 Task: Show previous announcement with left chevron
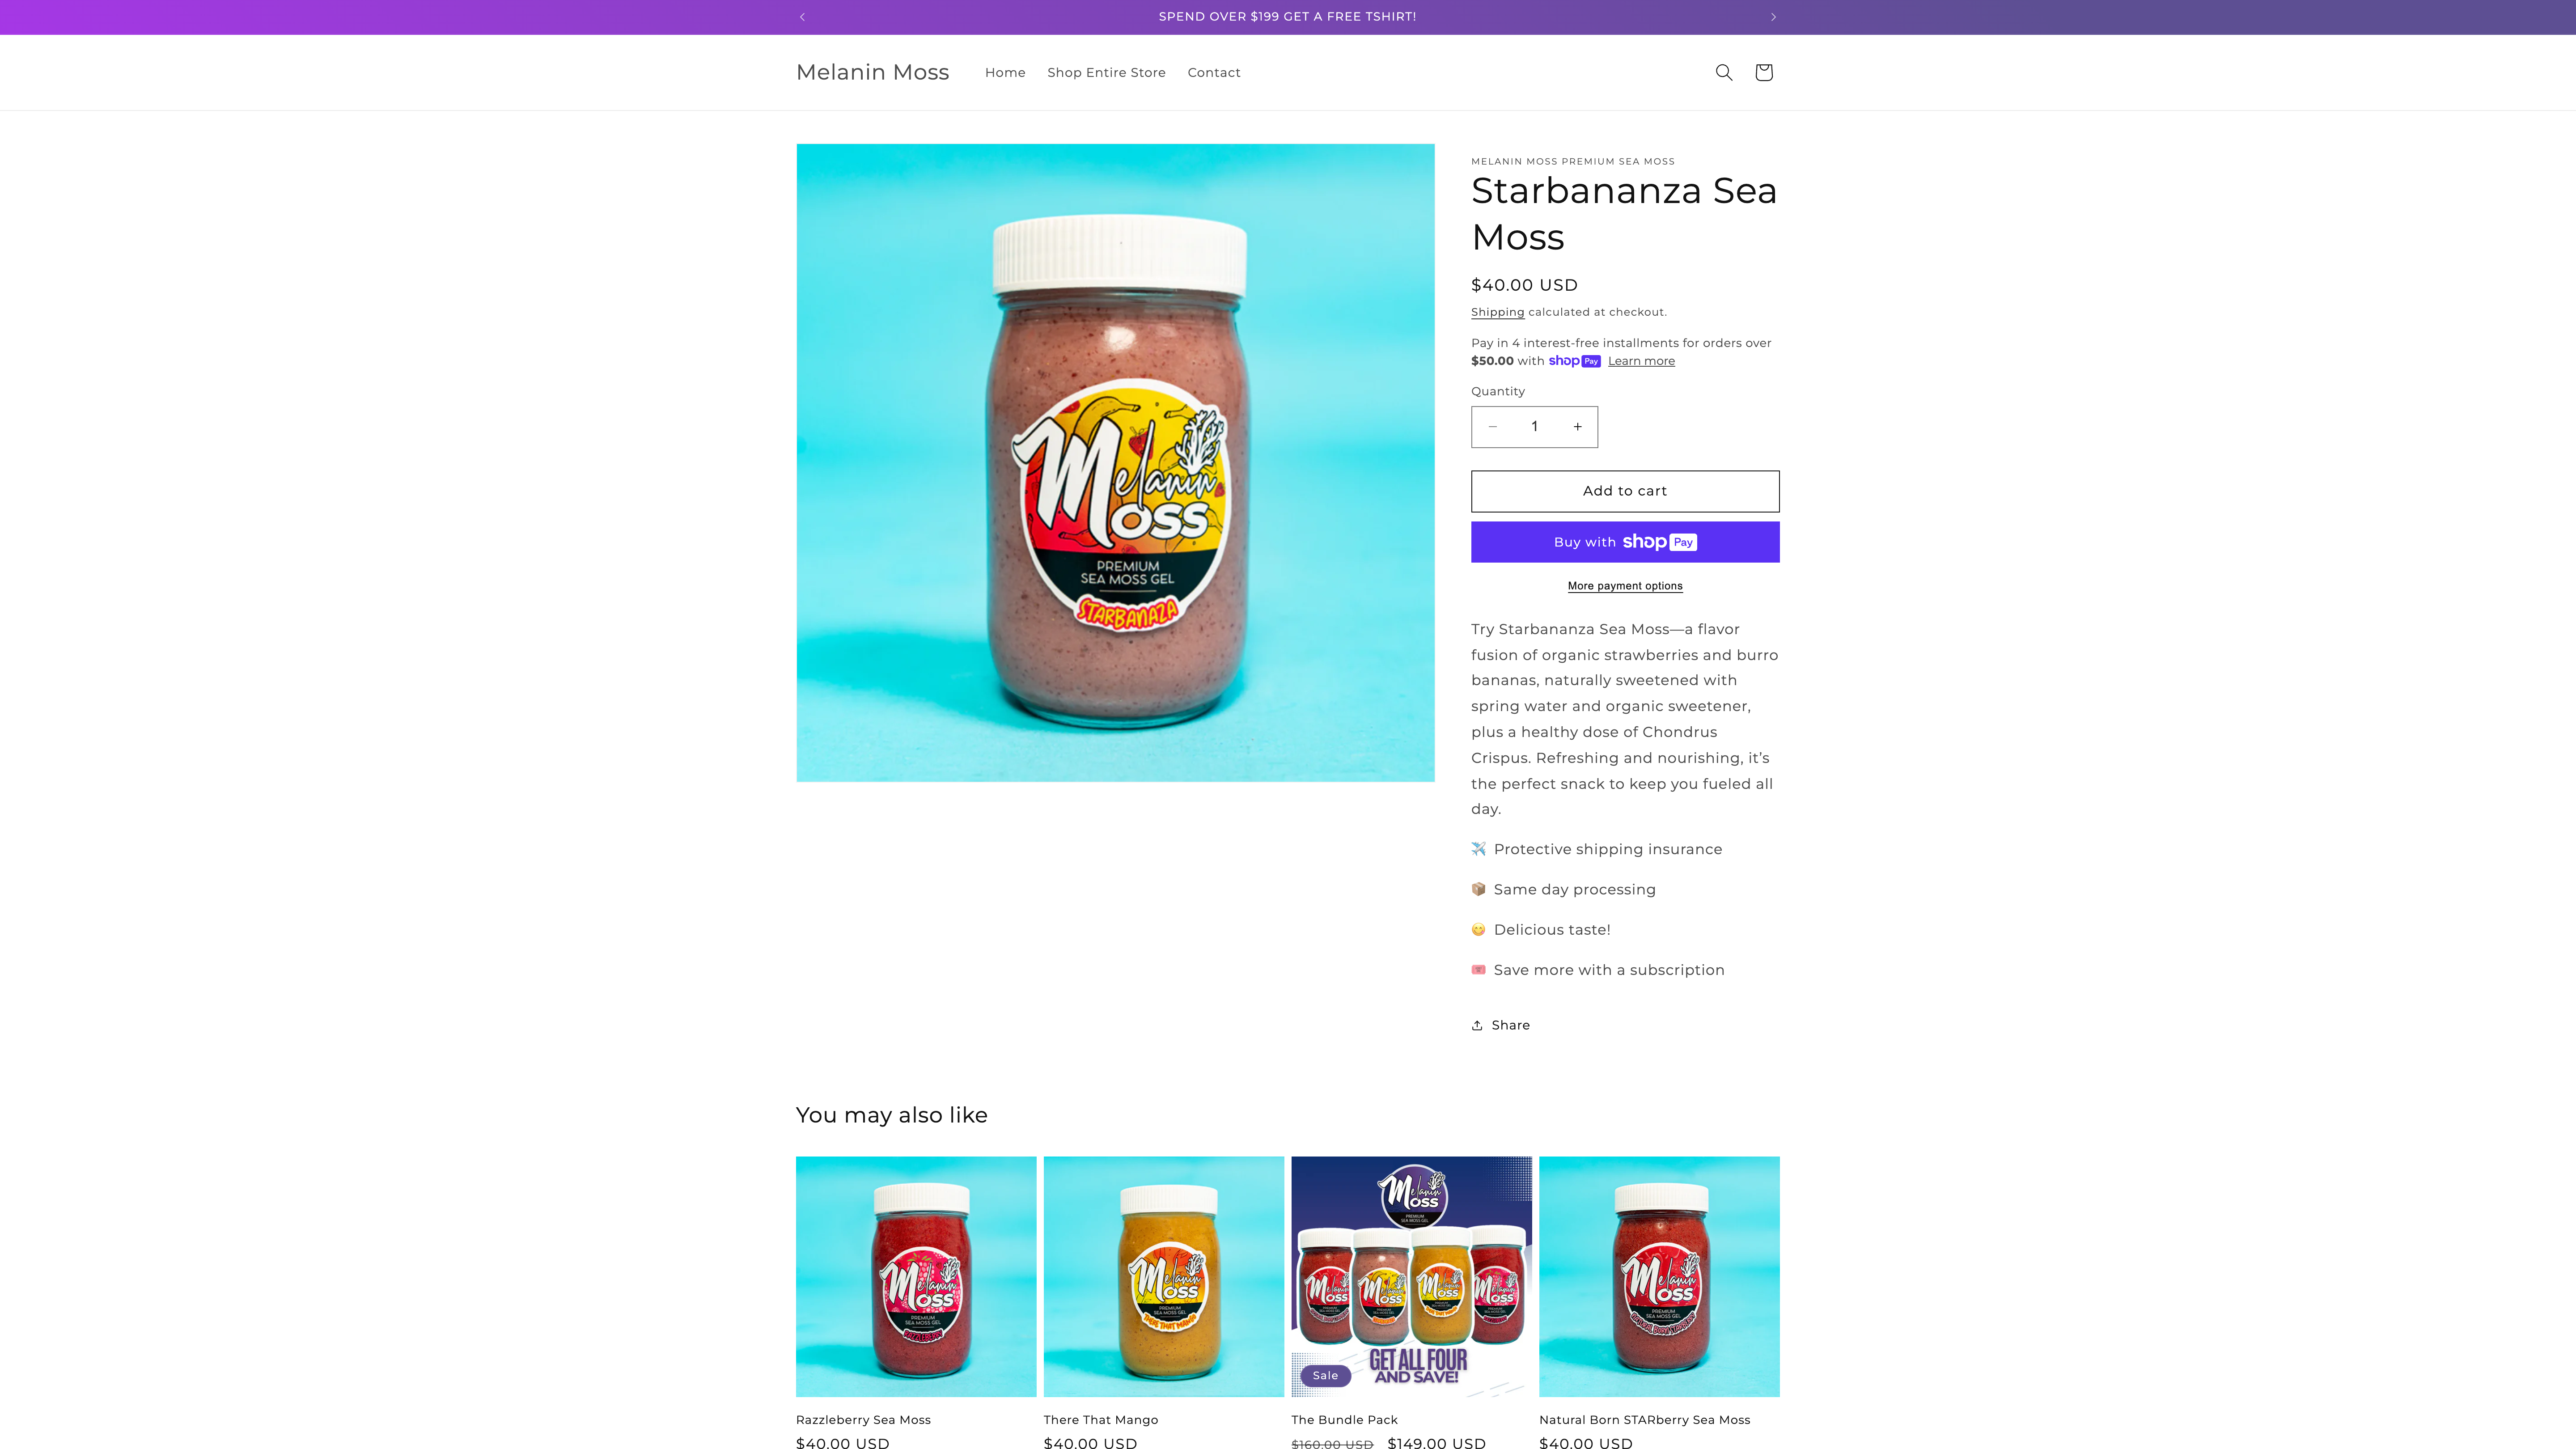click(x=802, y=17)
